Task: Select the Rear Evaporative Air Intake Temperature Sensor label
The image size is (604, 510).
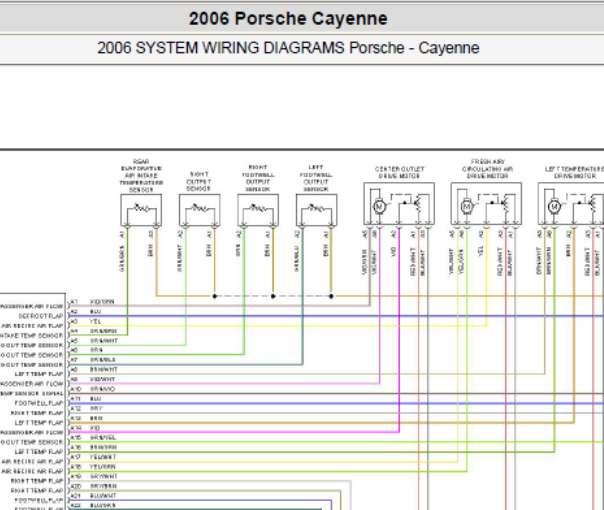Action: click(141, 176)
